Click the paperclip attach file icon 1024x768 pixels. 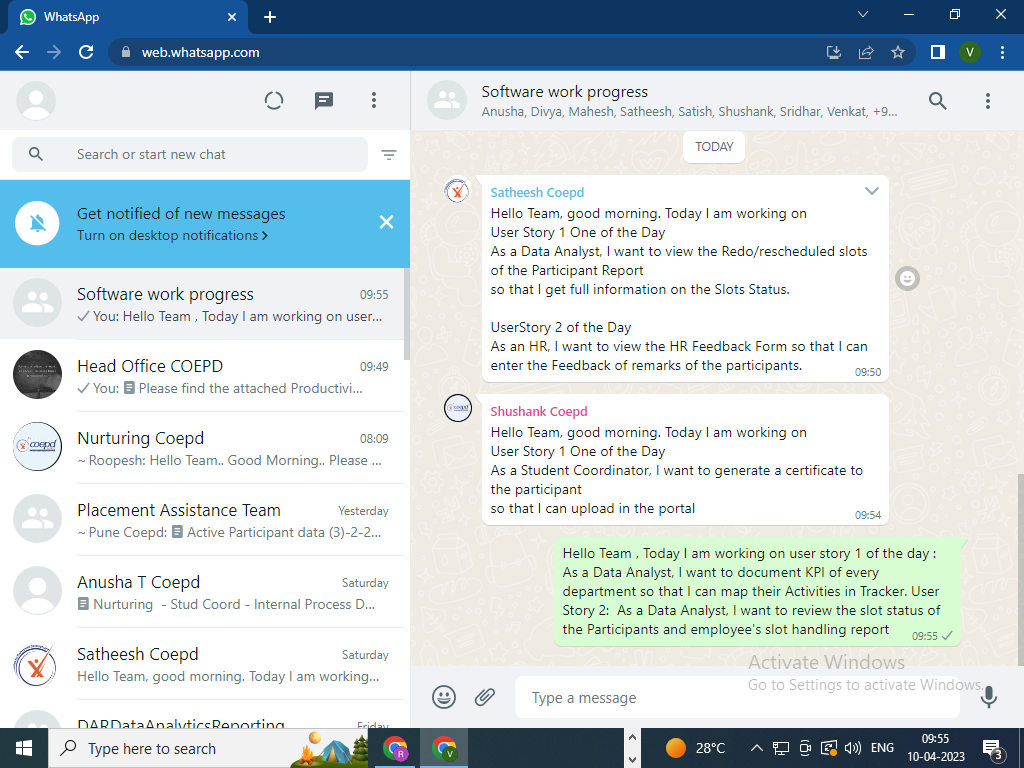[x=485, y=697]
